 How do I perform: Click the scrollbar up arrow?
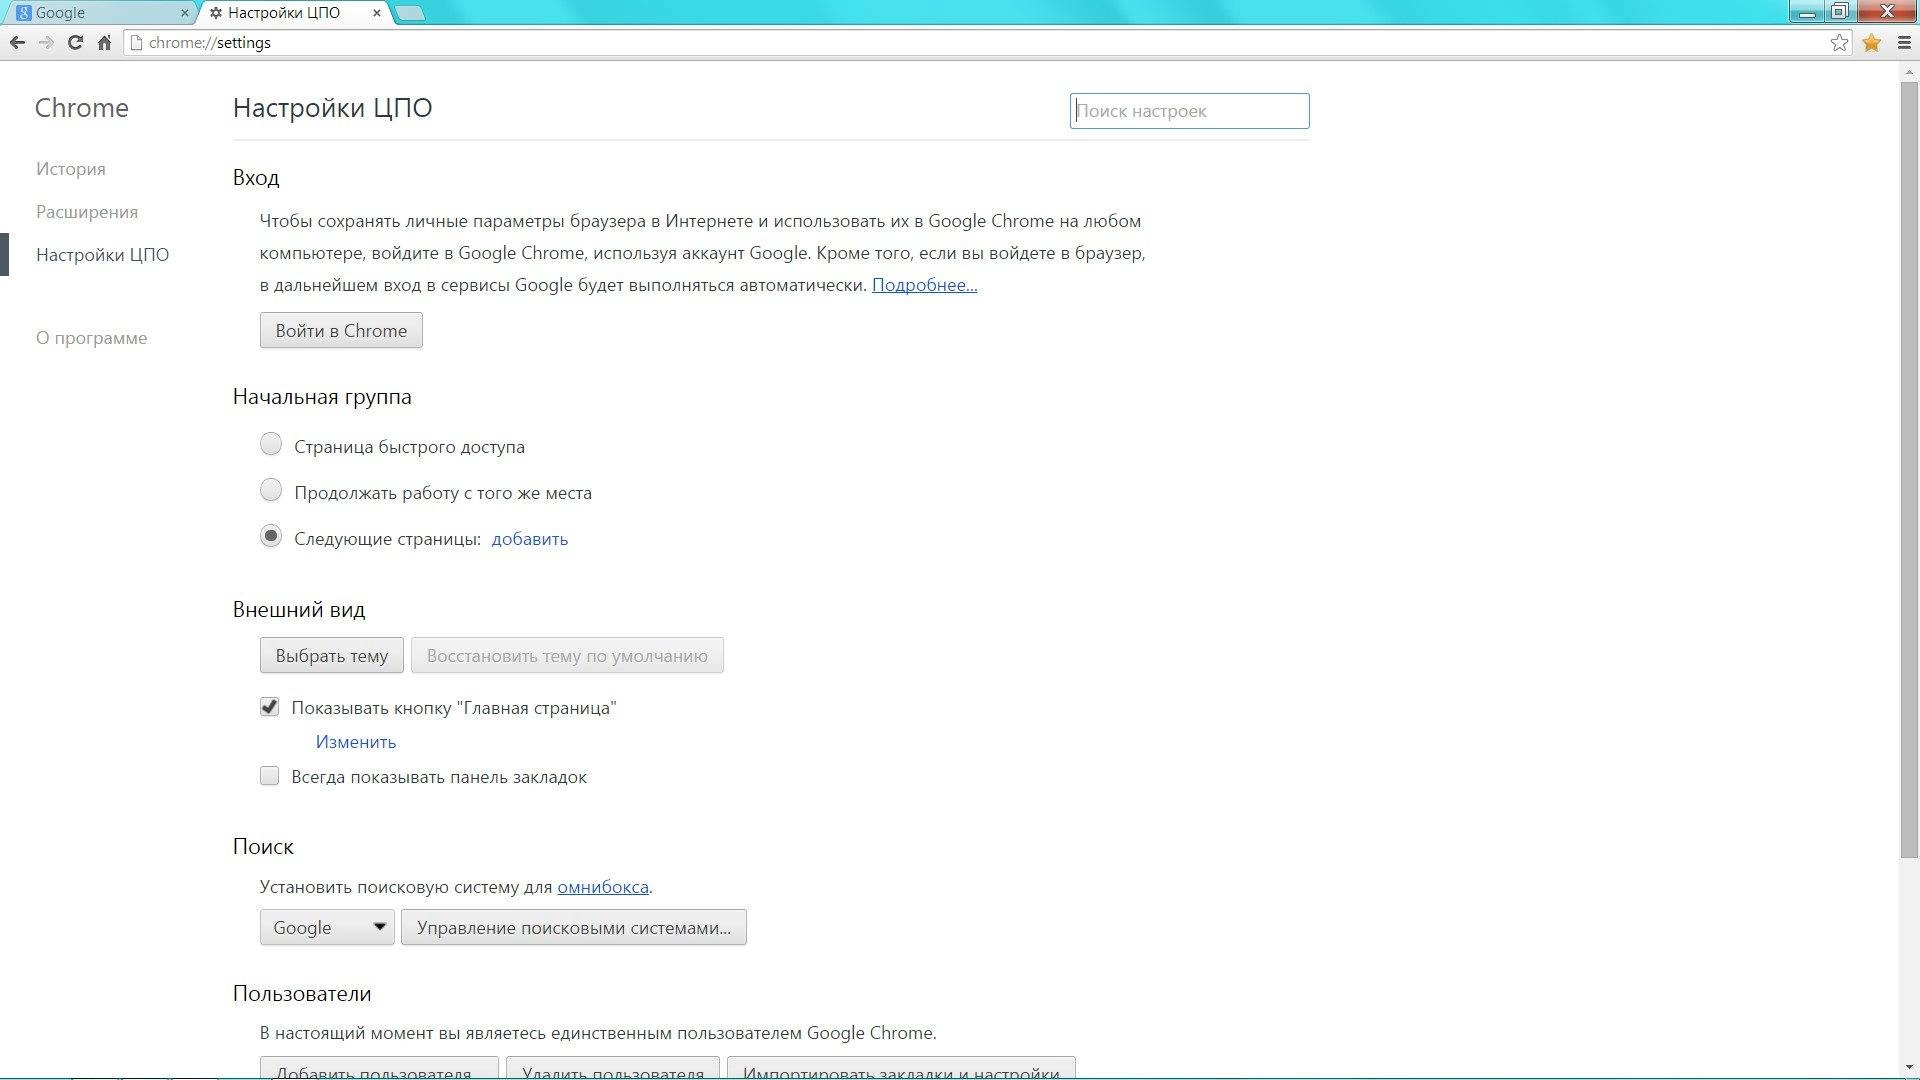[1909, 71]
